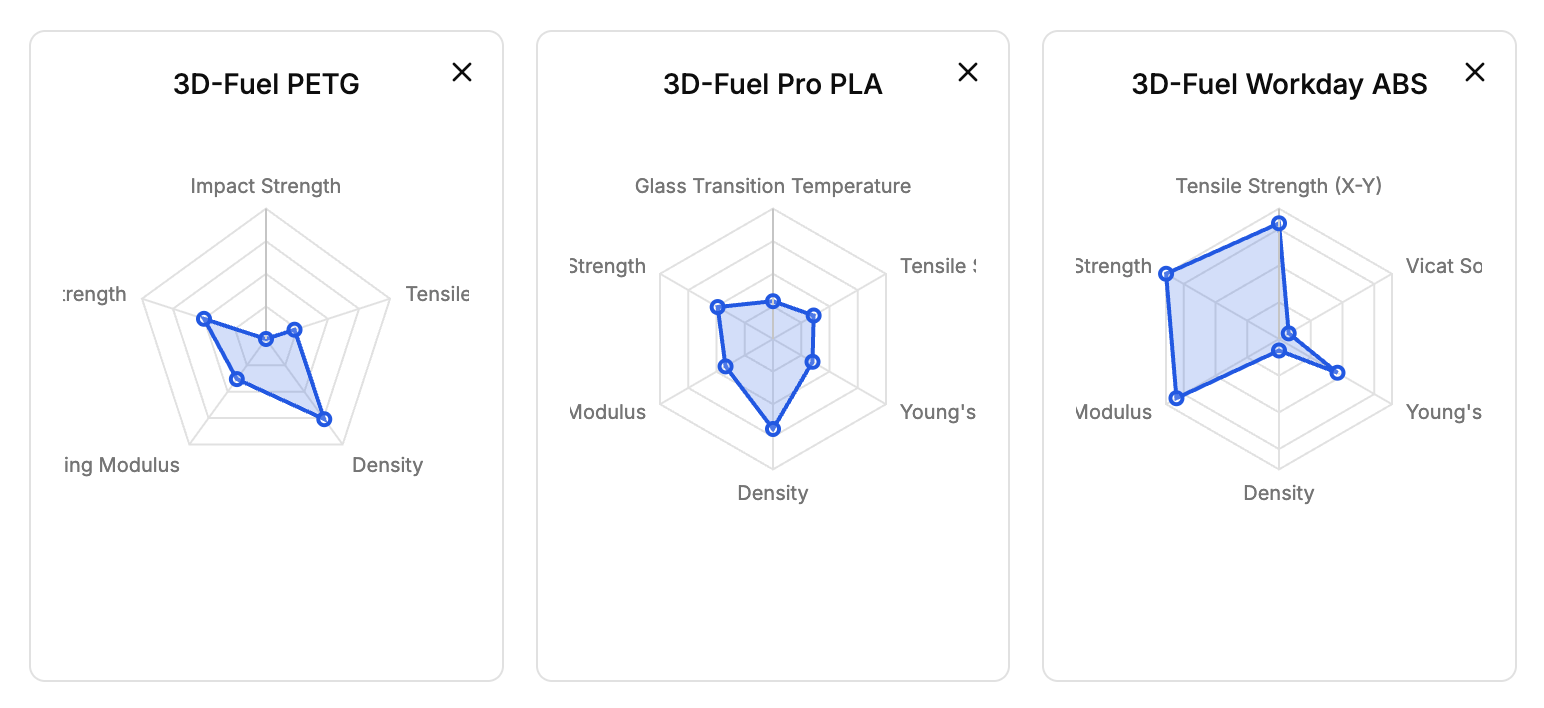Click the Impact Strength axis label

[x=266, y=186]
